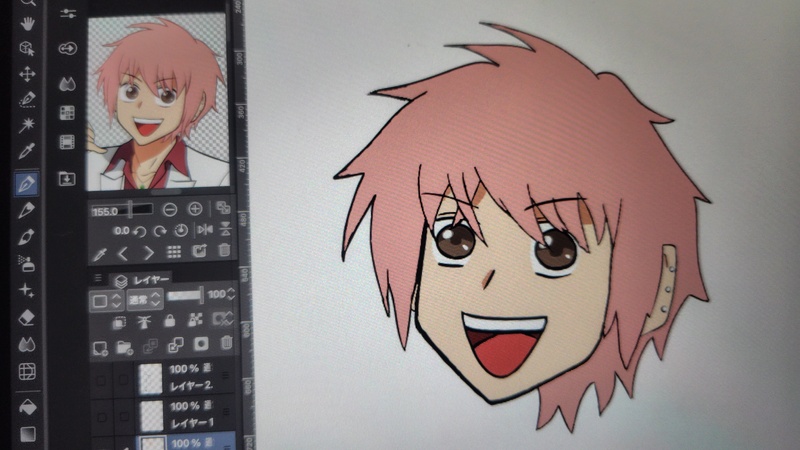This screenshot has height=450, width=800.
Task: Adjust the sub view zoom slider at 155.0
Action: click(x=122, y=210)
